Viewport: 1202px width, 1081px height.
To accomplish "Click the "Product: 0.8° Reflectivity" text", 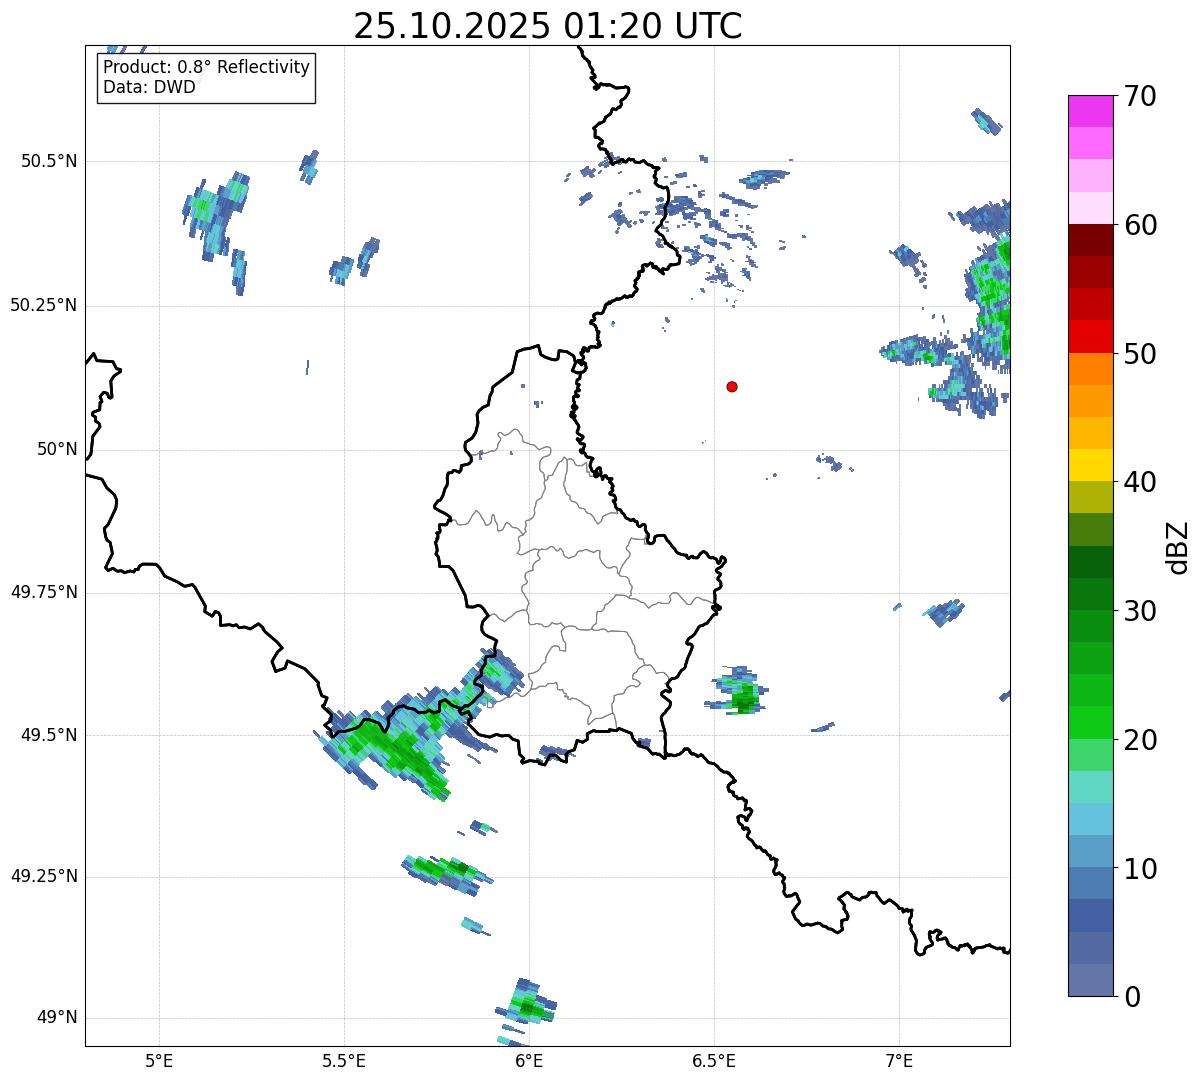I will 206,68.
